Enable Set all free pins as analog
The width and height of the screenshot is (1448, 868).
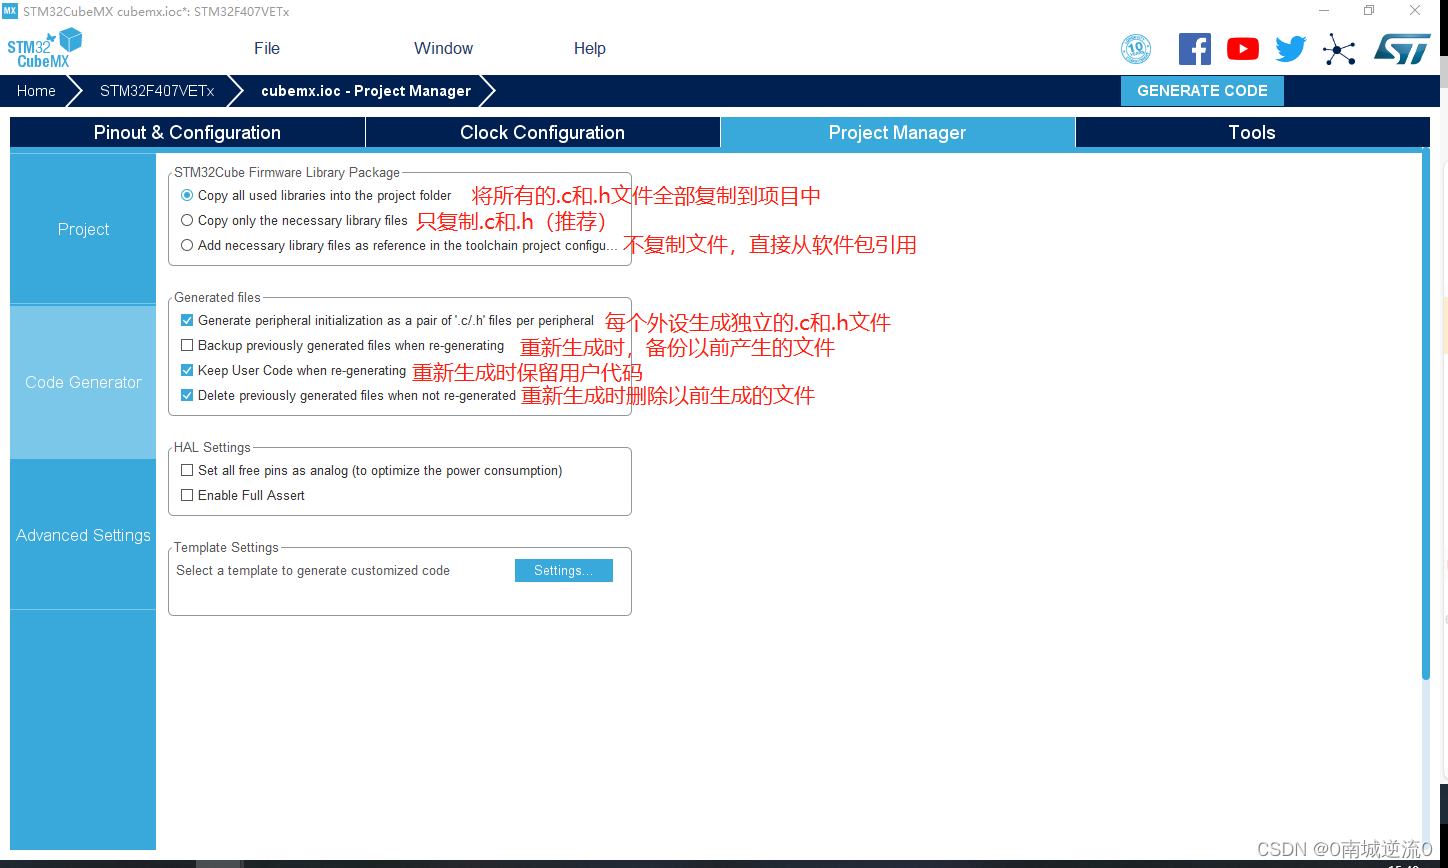(187, 470)
